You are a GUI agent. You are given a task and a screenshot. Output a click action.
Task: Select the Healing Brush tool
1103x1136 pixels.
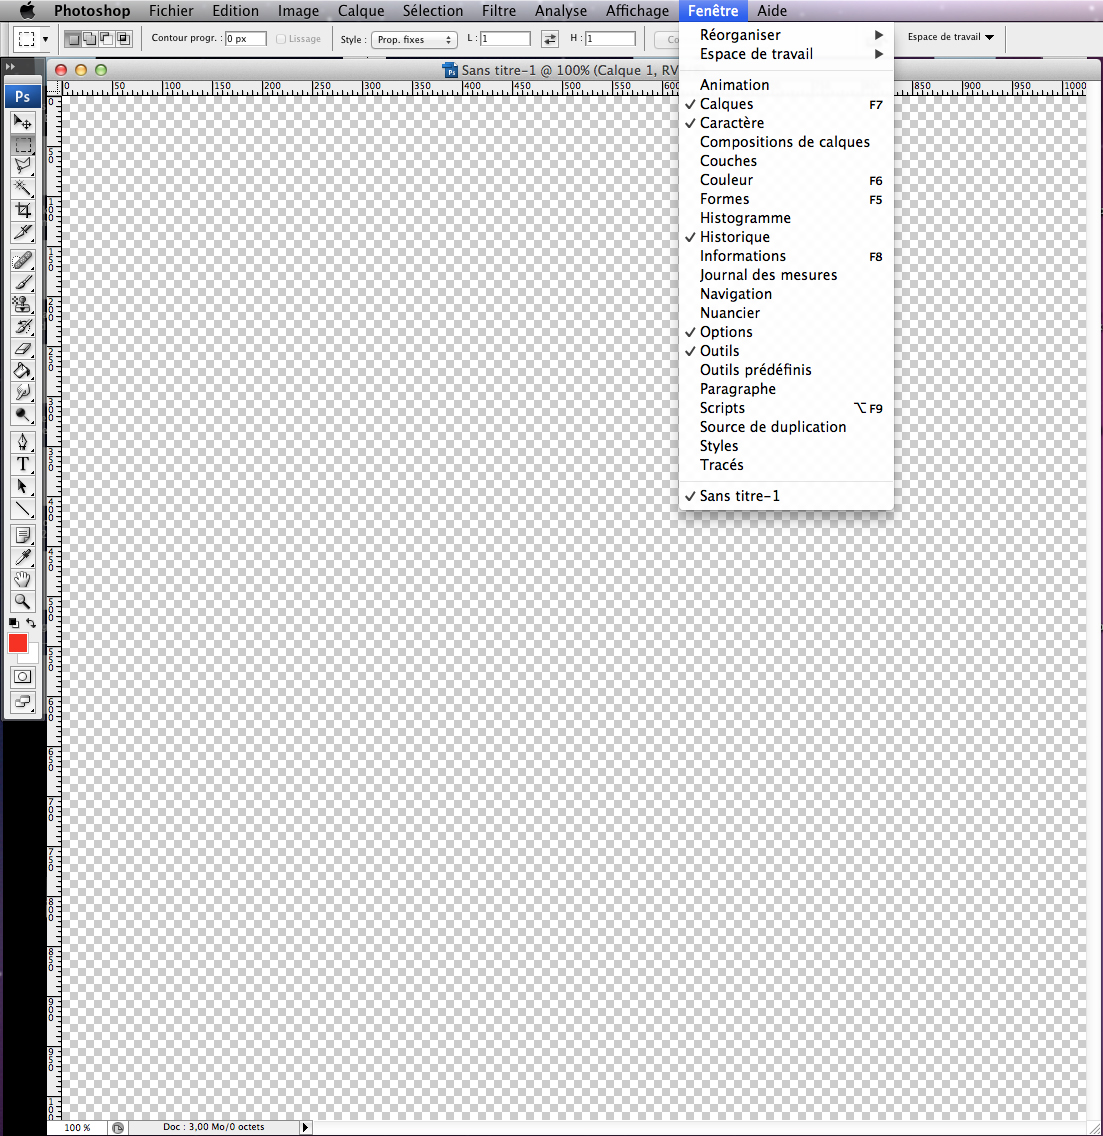point(22,260)
